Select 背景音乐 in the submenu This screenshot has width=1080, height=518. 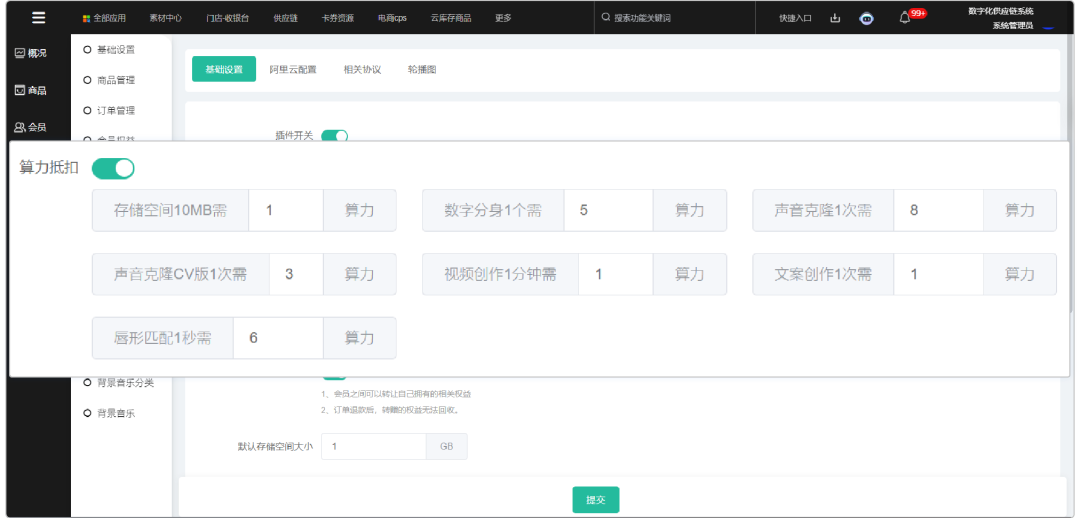click(x=109, y=413)
